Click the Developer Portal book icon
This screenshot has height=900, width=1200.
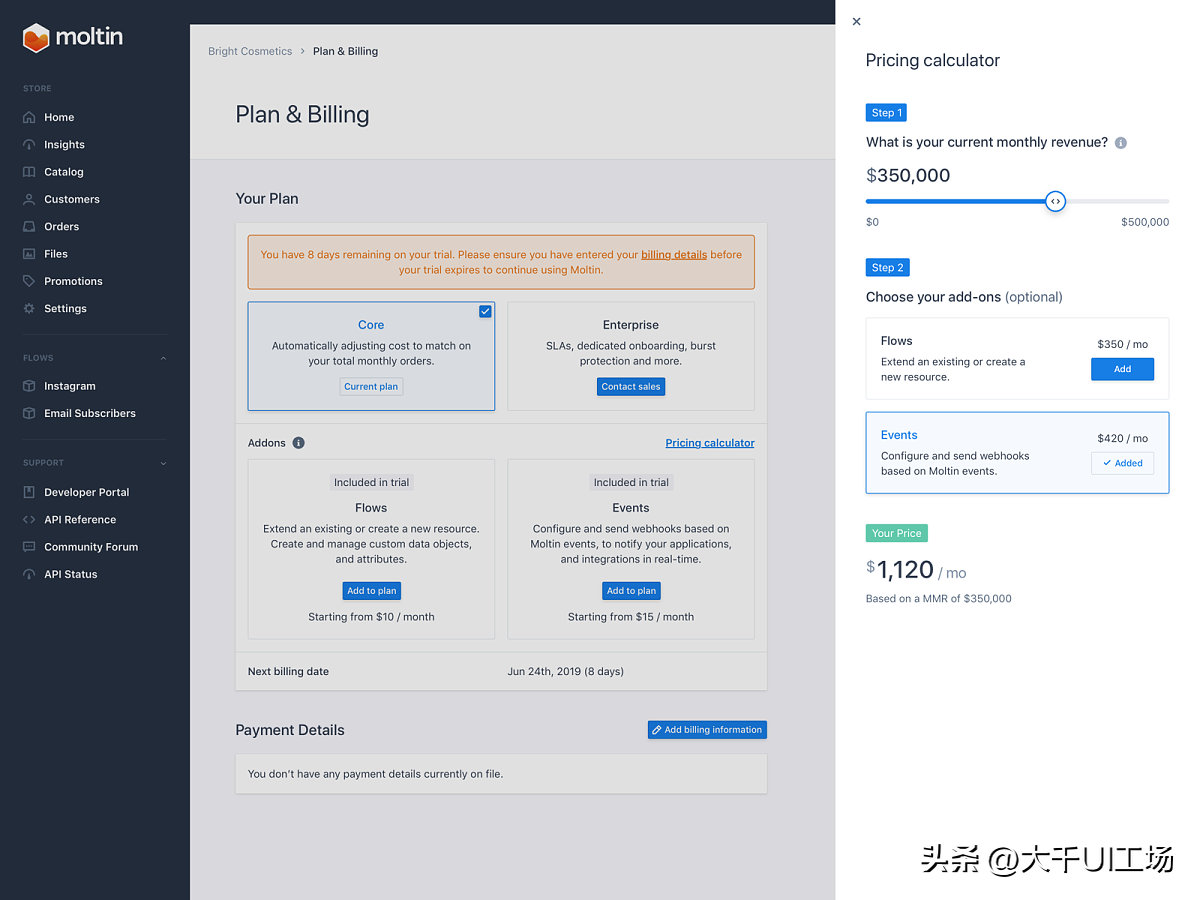(x=29, y=492)
